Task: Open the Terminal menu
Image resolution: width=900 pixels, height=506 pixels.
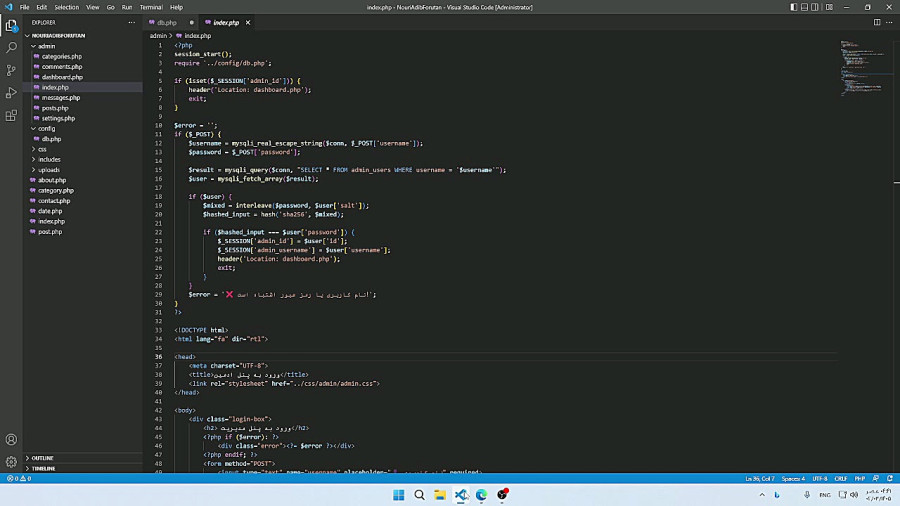Action: 151,7
